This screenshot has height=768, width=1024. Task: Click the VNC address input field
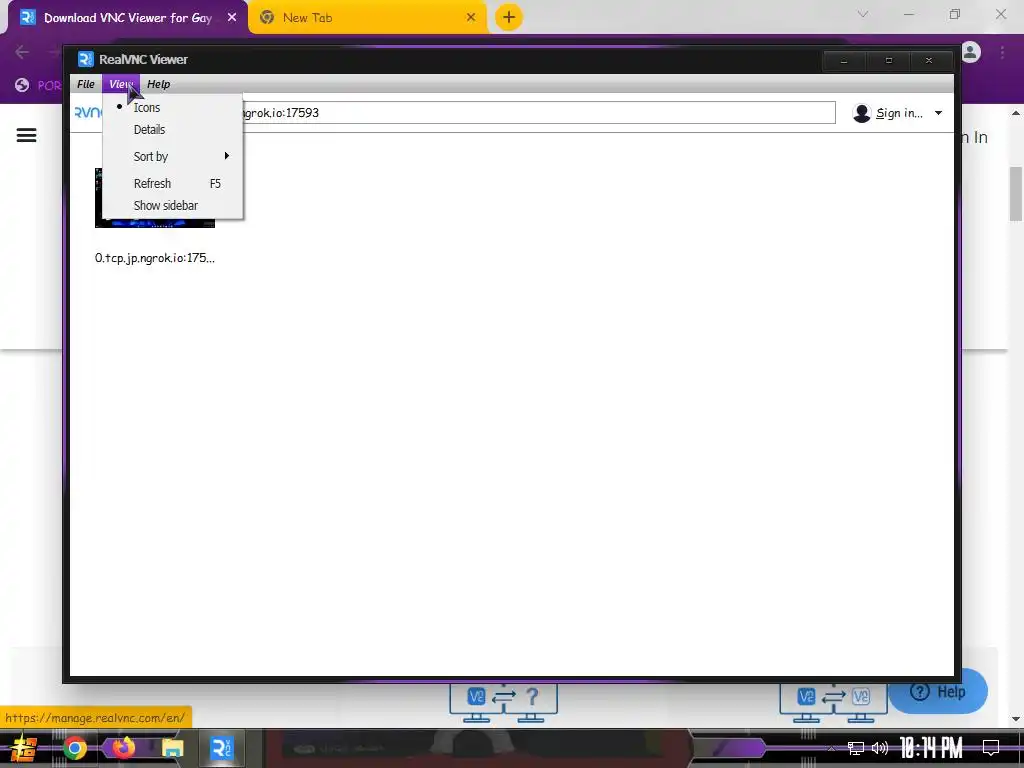(537, 113)
